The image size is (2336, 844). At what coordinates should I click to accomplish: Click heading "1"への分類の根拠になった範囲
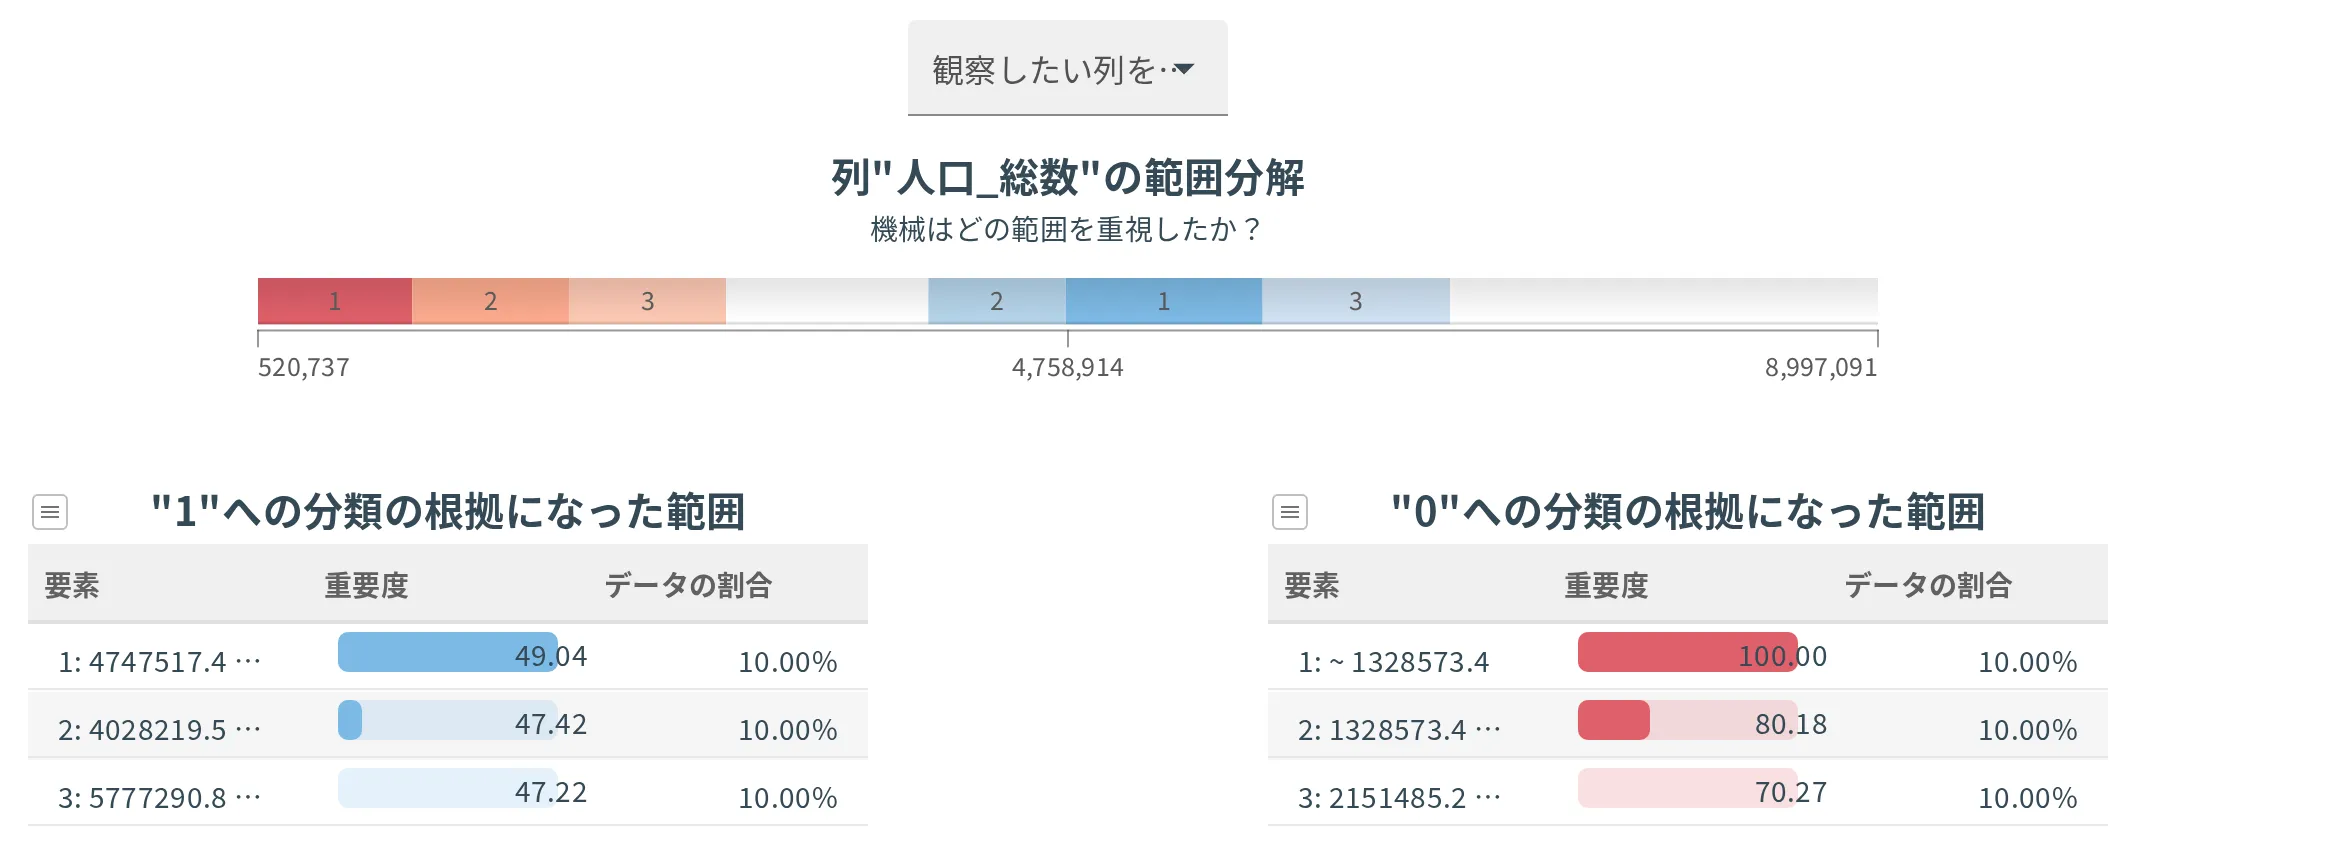448,511
